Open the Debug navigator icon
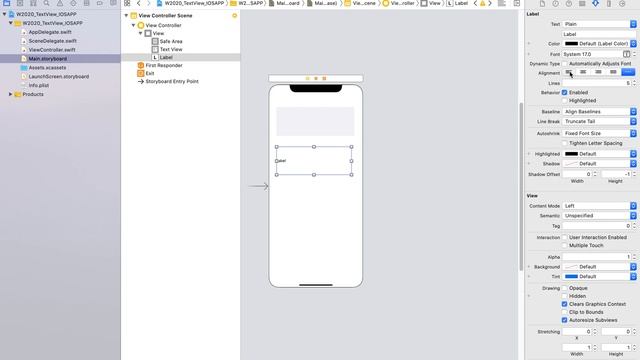Image resolution: width=640 pixels, height=360 pixels. click(87, 3)
